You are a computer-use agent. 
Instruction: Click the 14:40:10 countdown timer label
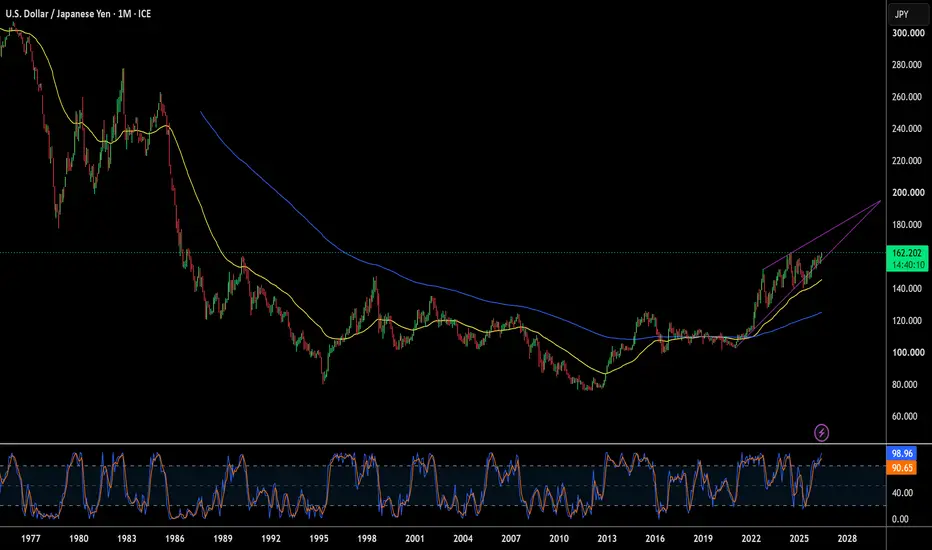907,265
